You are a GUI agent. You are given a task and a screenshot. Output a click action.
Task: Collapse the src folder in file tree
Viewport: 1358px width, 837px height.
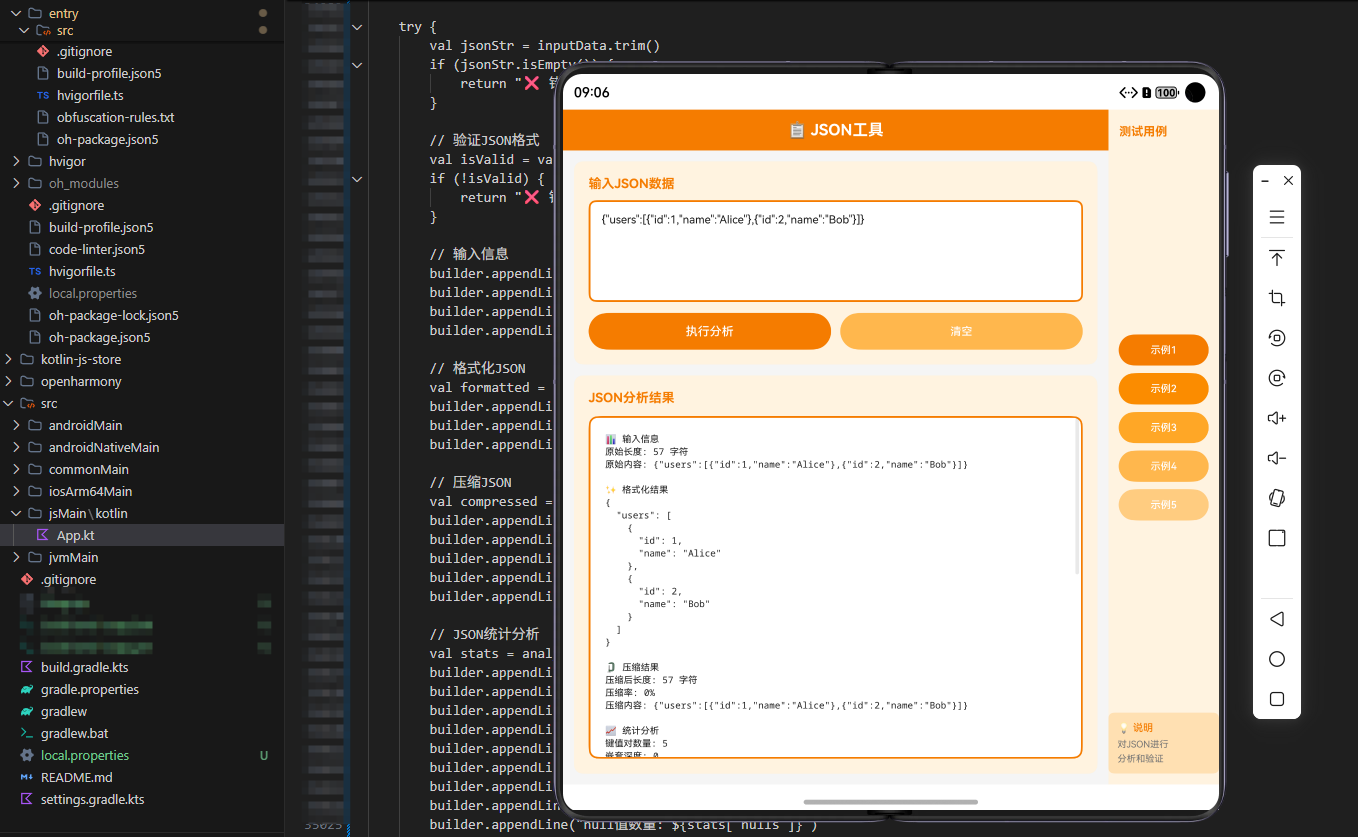(10, 403)
